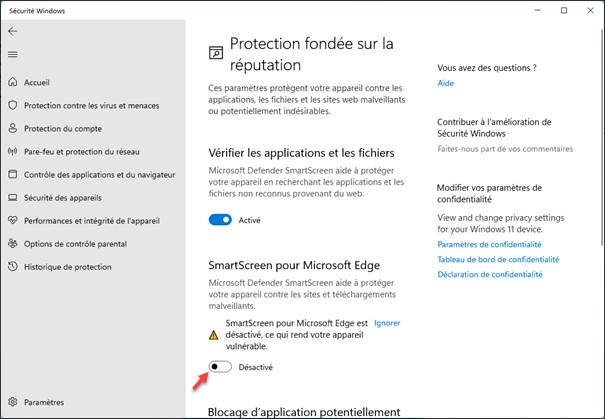
Task: Open Tableau de bord de confidentialité
Action: [497, 259]
